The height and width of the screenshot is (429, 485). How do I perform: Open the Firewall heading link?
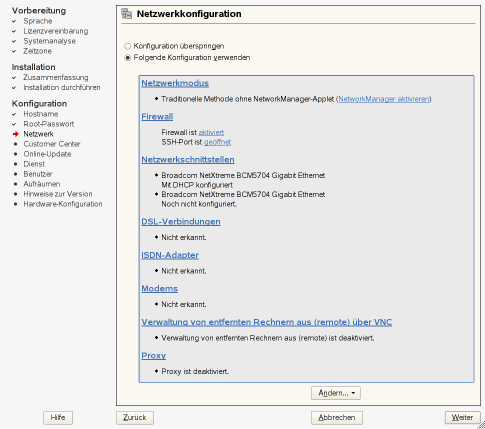157,117
